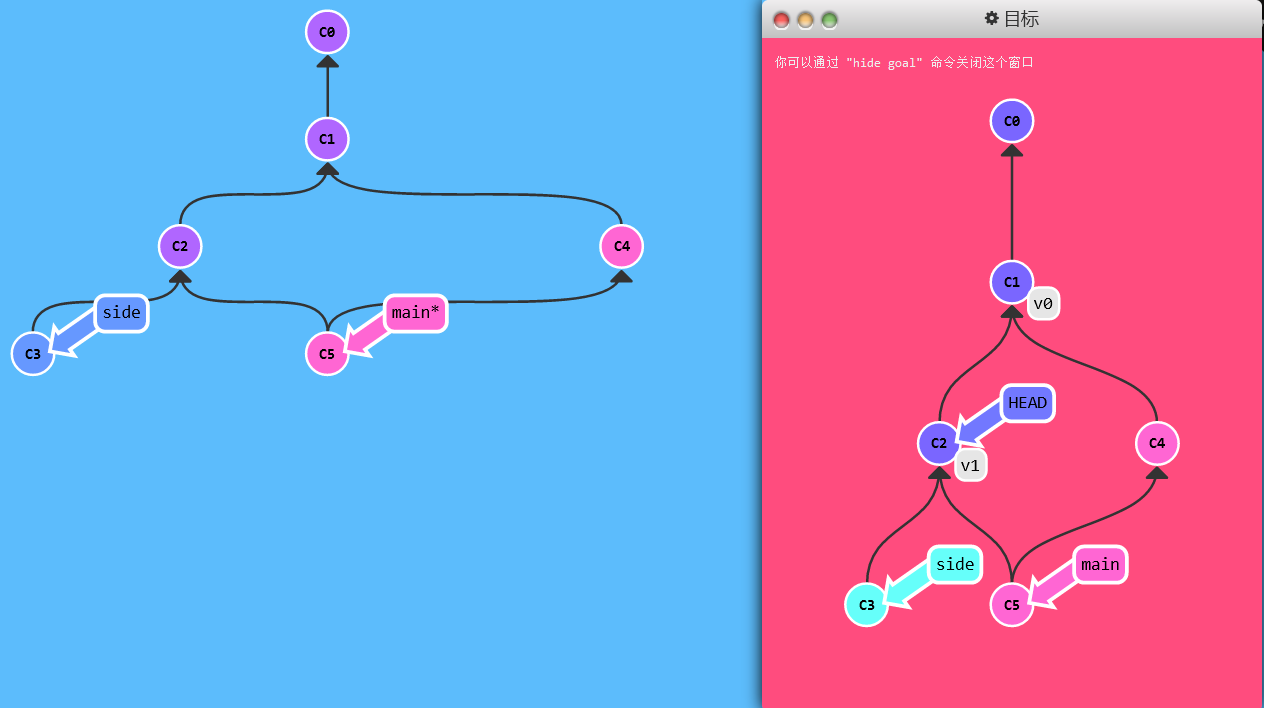Screen dimensions: 1264x708
Task: Select the v1 tag in the goal window
Action: 970,465
